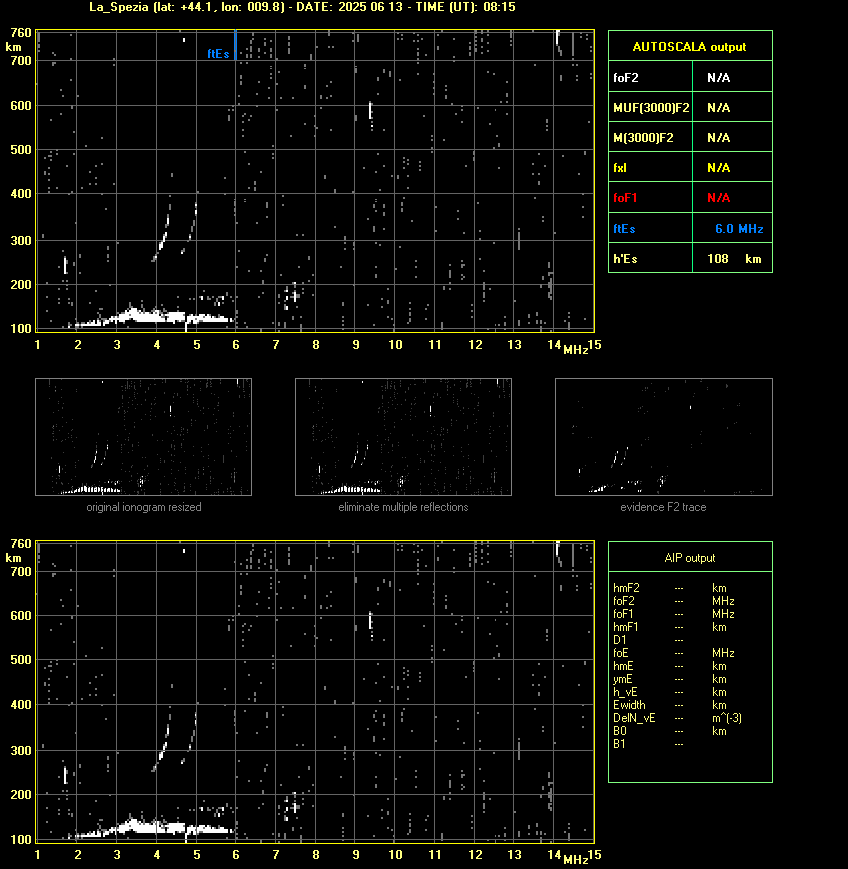Click the h'Es label
The image size is (848, 869).
point(625,258)
